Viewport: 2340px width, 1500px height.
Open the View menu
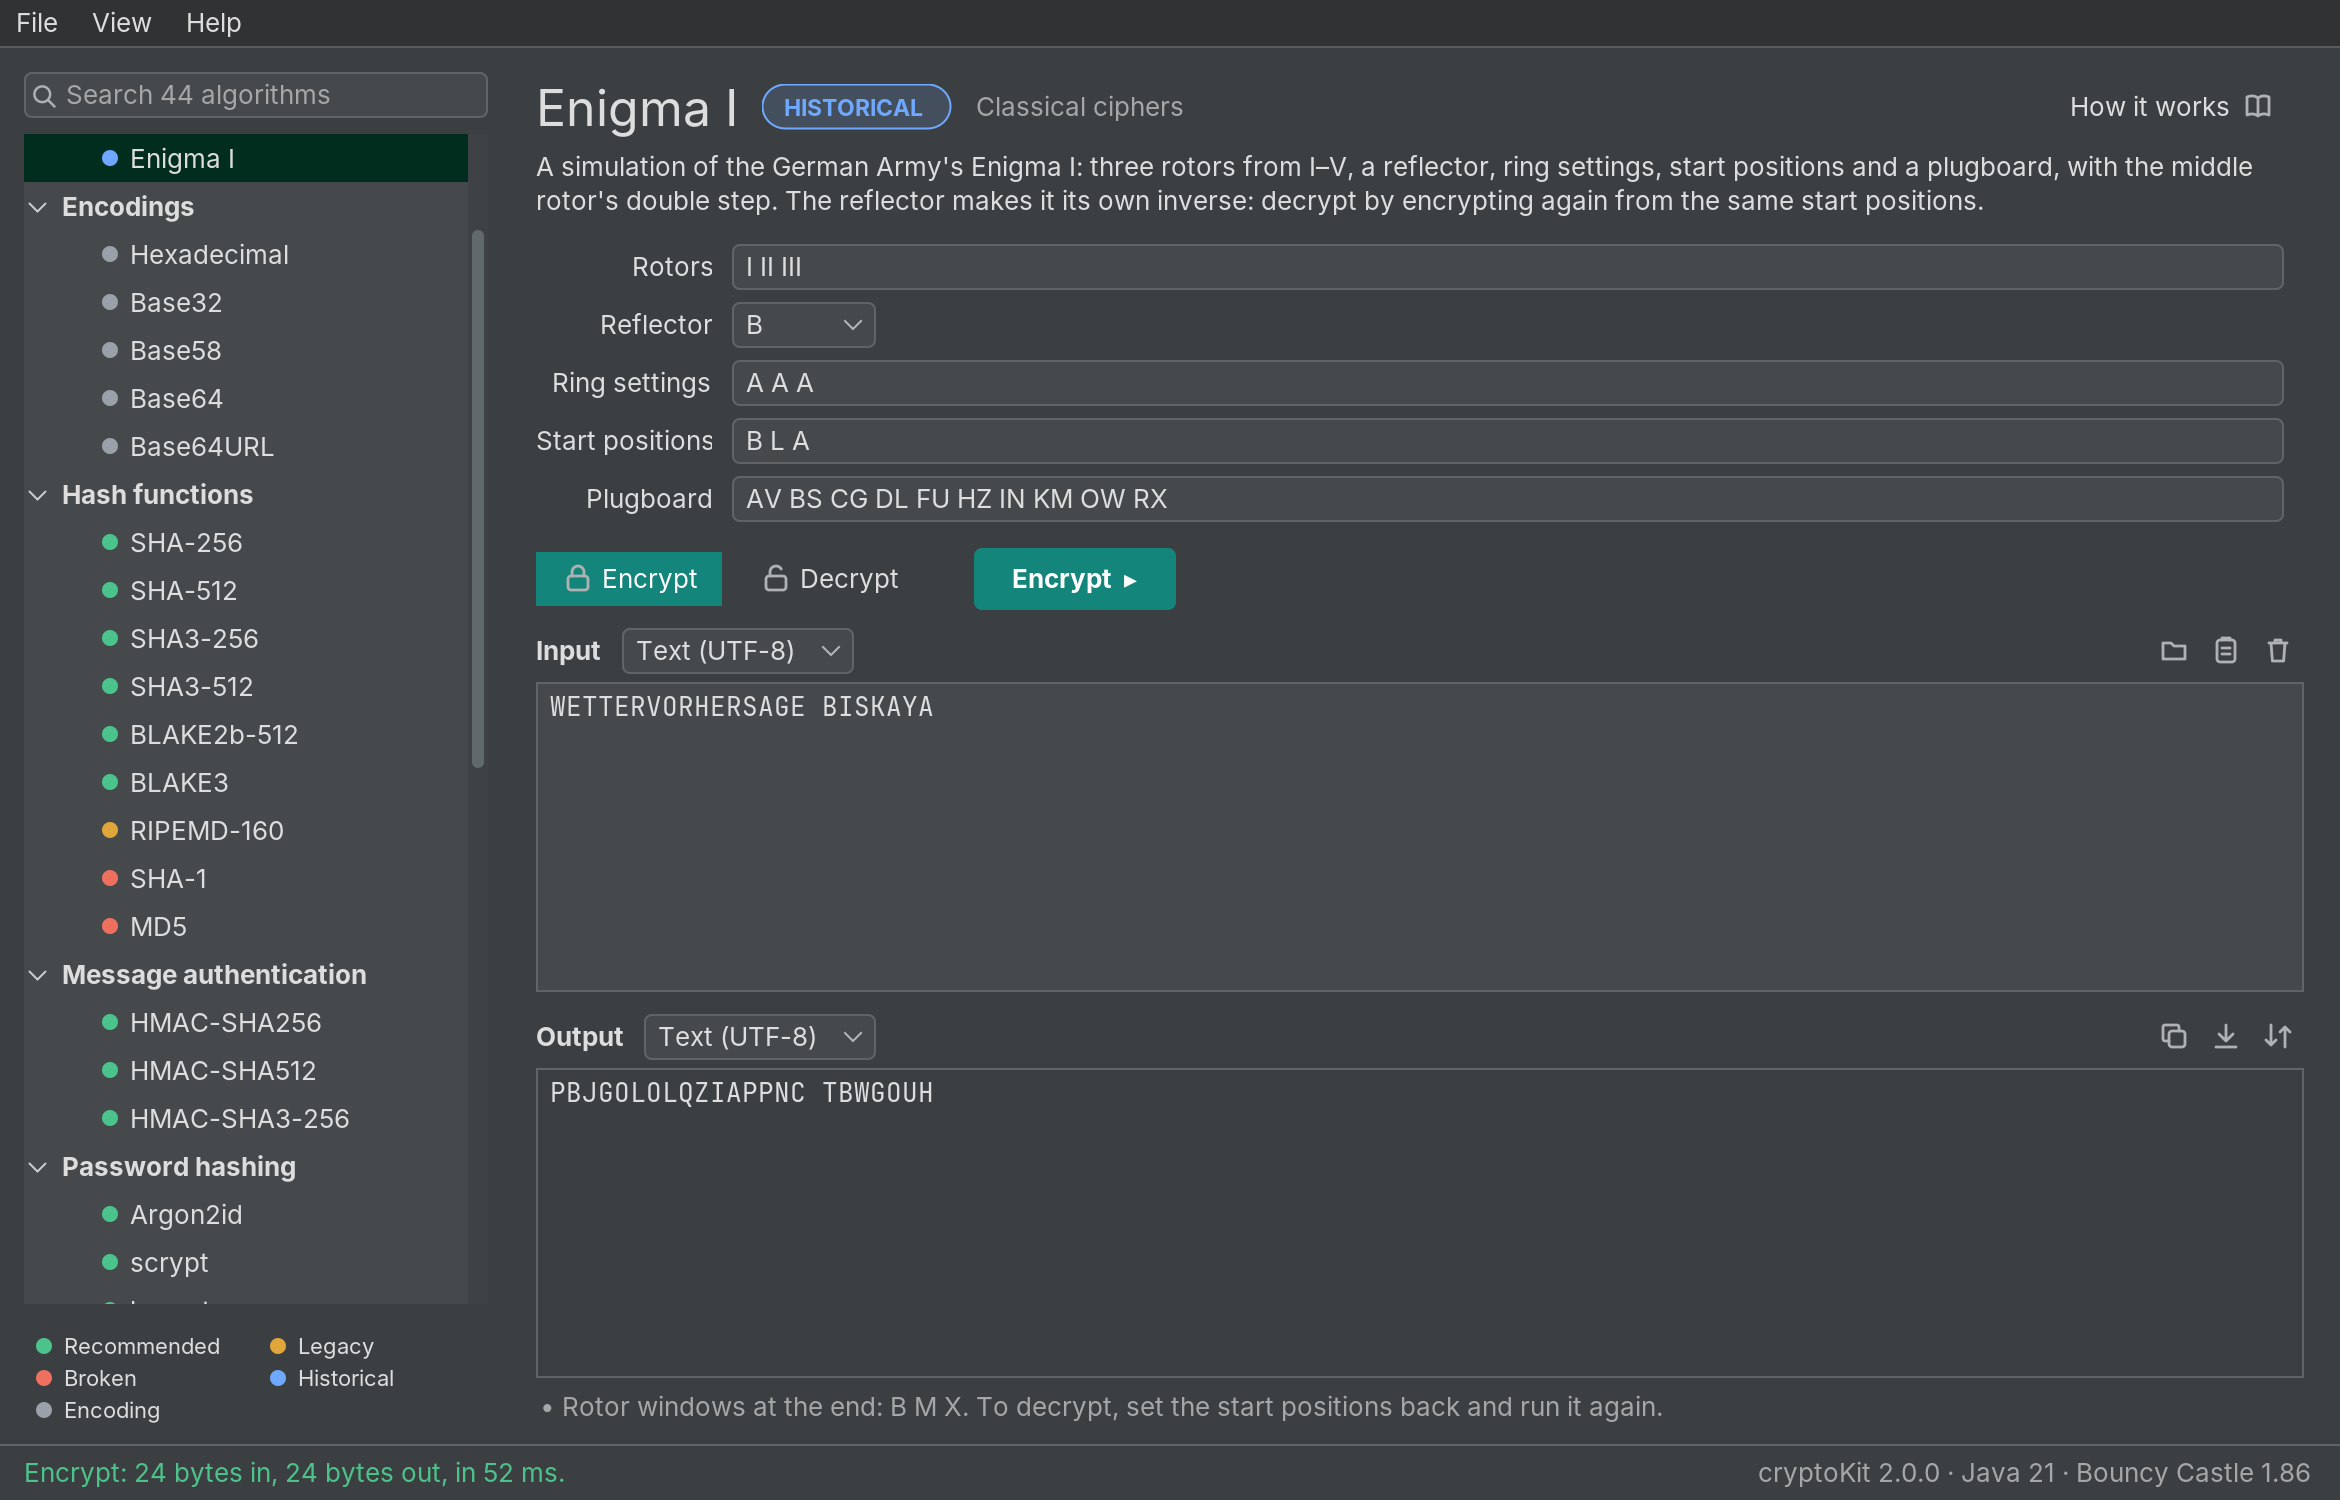[x=121, y=22]
